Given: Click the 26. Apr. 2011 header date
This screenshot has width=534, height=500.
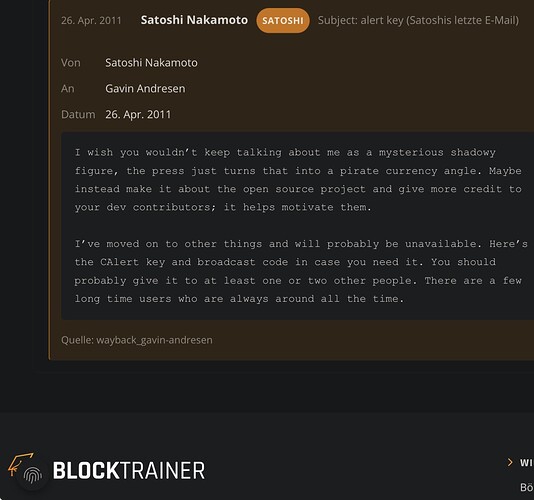Looking at the screenshot, I should [91, 20].
